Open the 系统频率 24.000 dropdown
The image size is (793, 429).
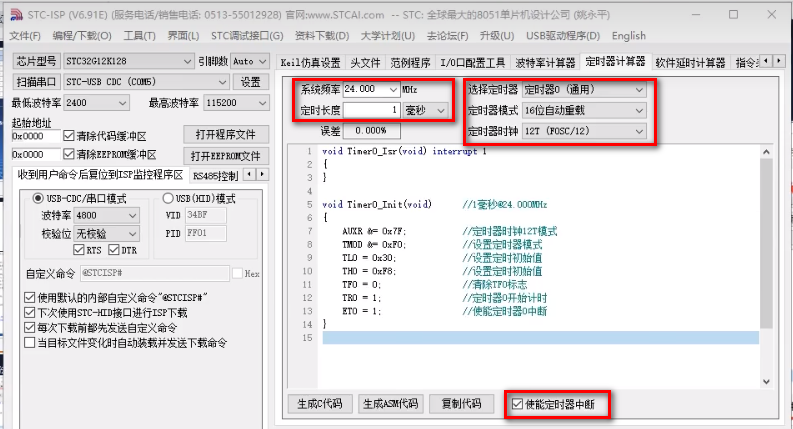(x=372, y=90)
